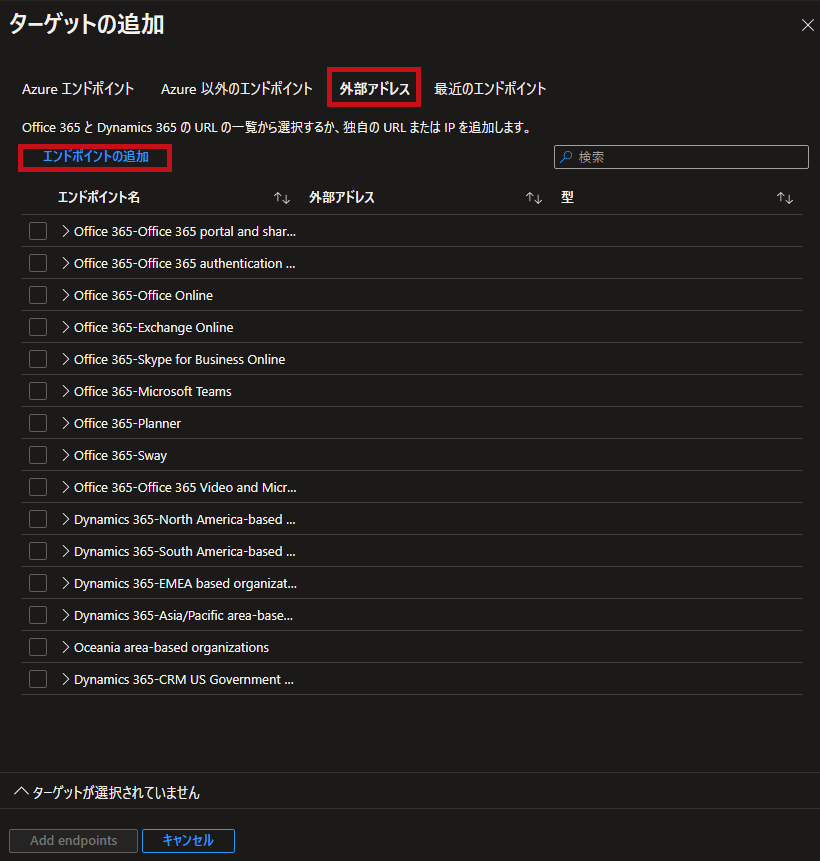
Task: Click Oceania area-based organizations text
Action: click(171, 647)
